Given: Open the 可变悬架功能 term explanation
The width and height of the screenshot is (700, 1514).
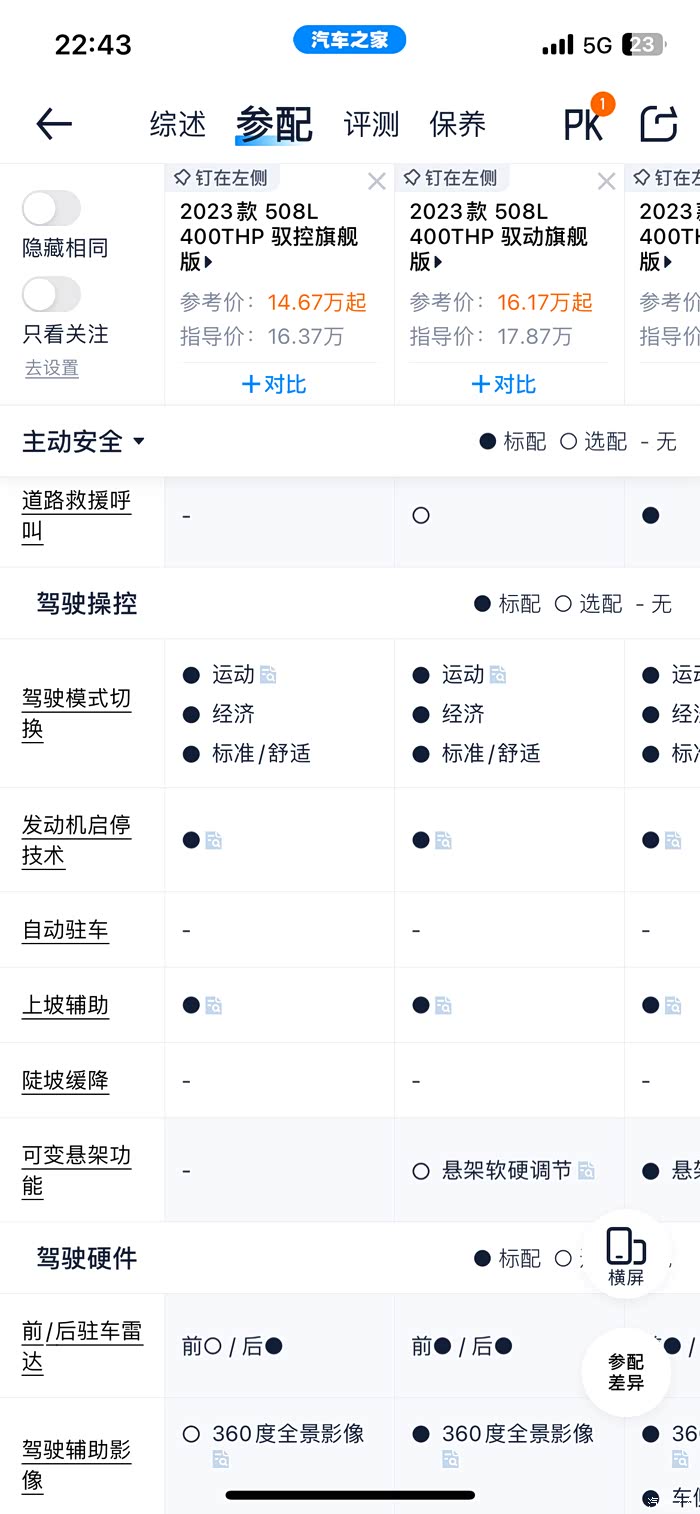Looking at the screenshot, I should 77,1170.
